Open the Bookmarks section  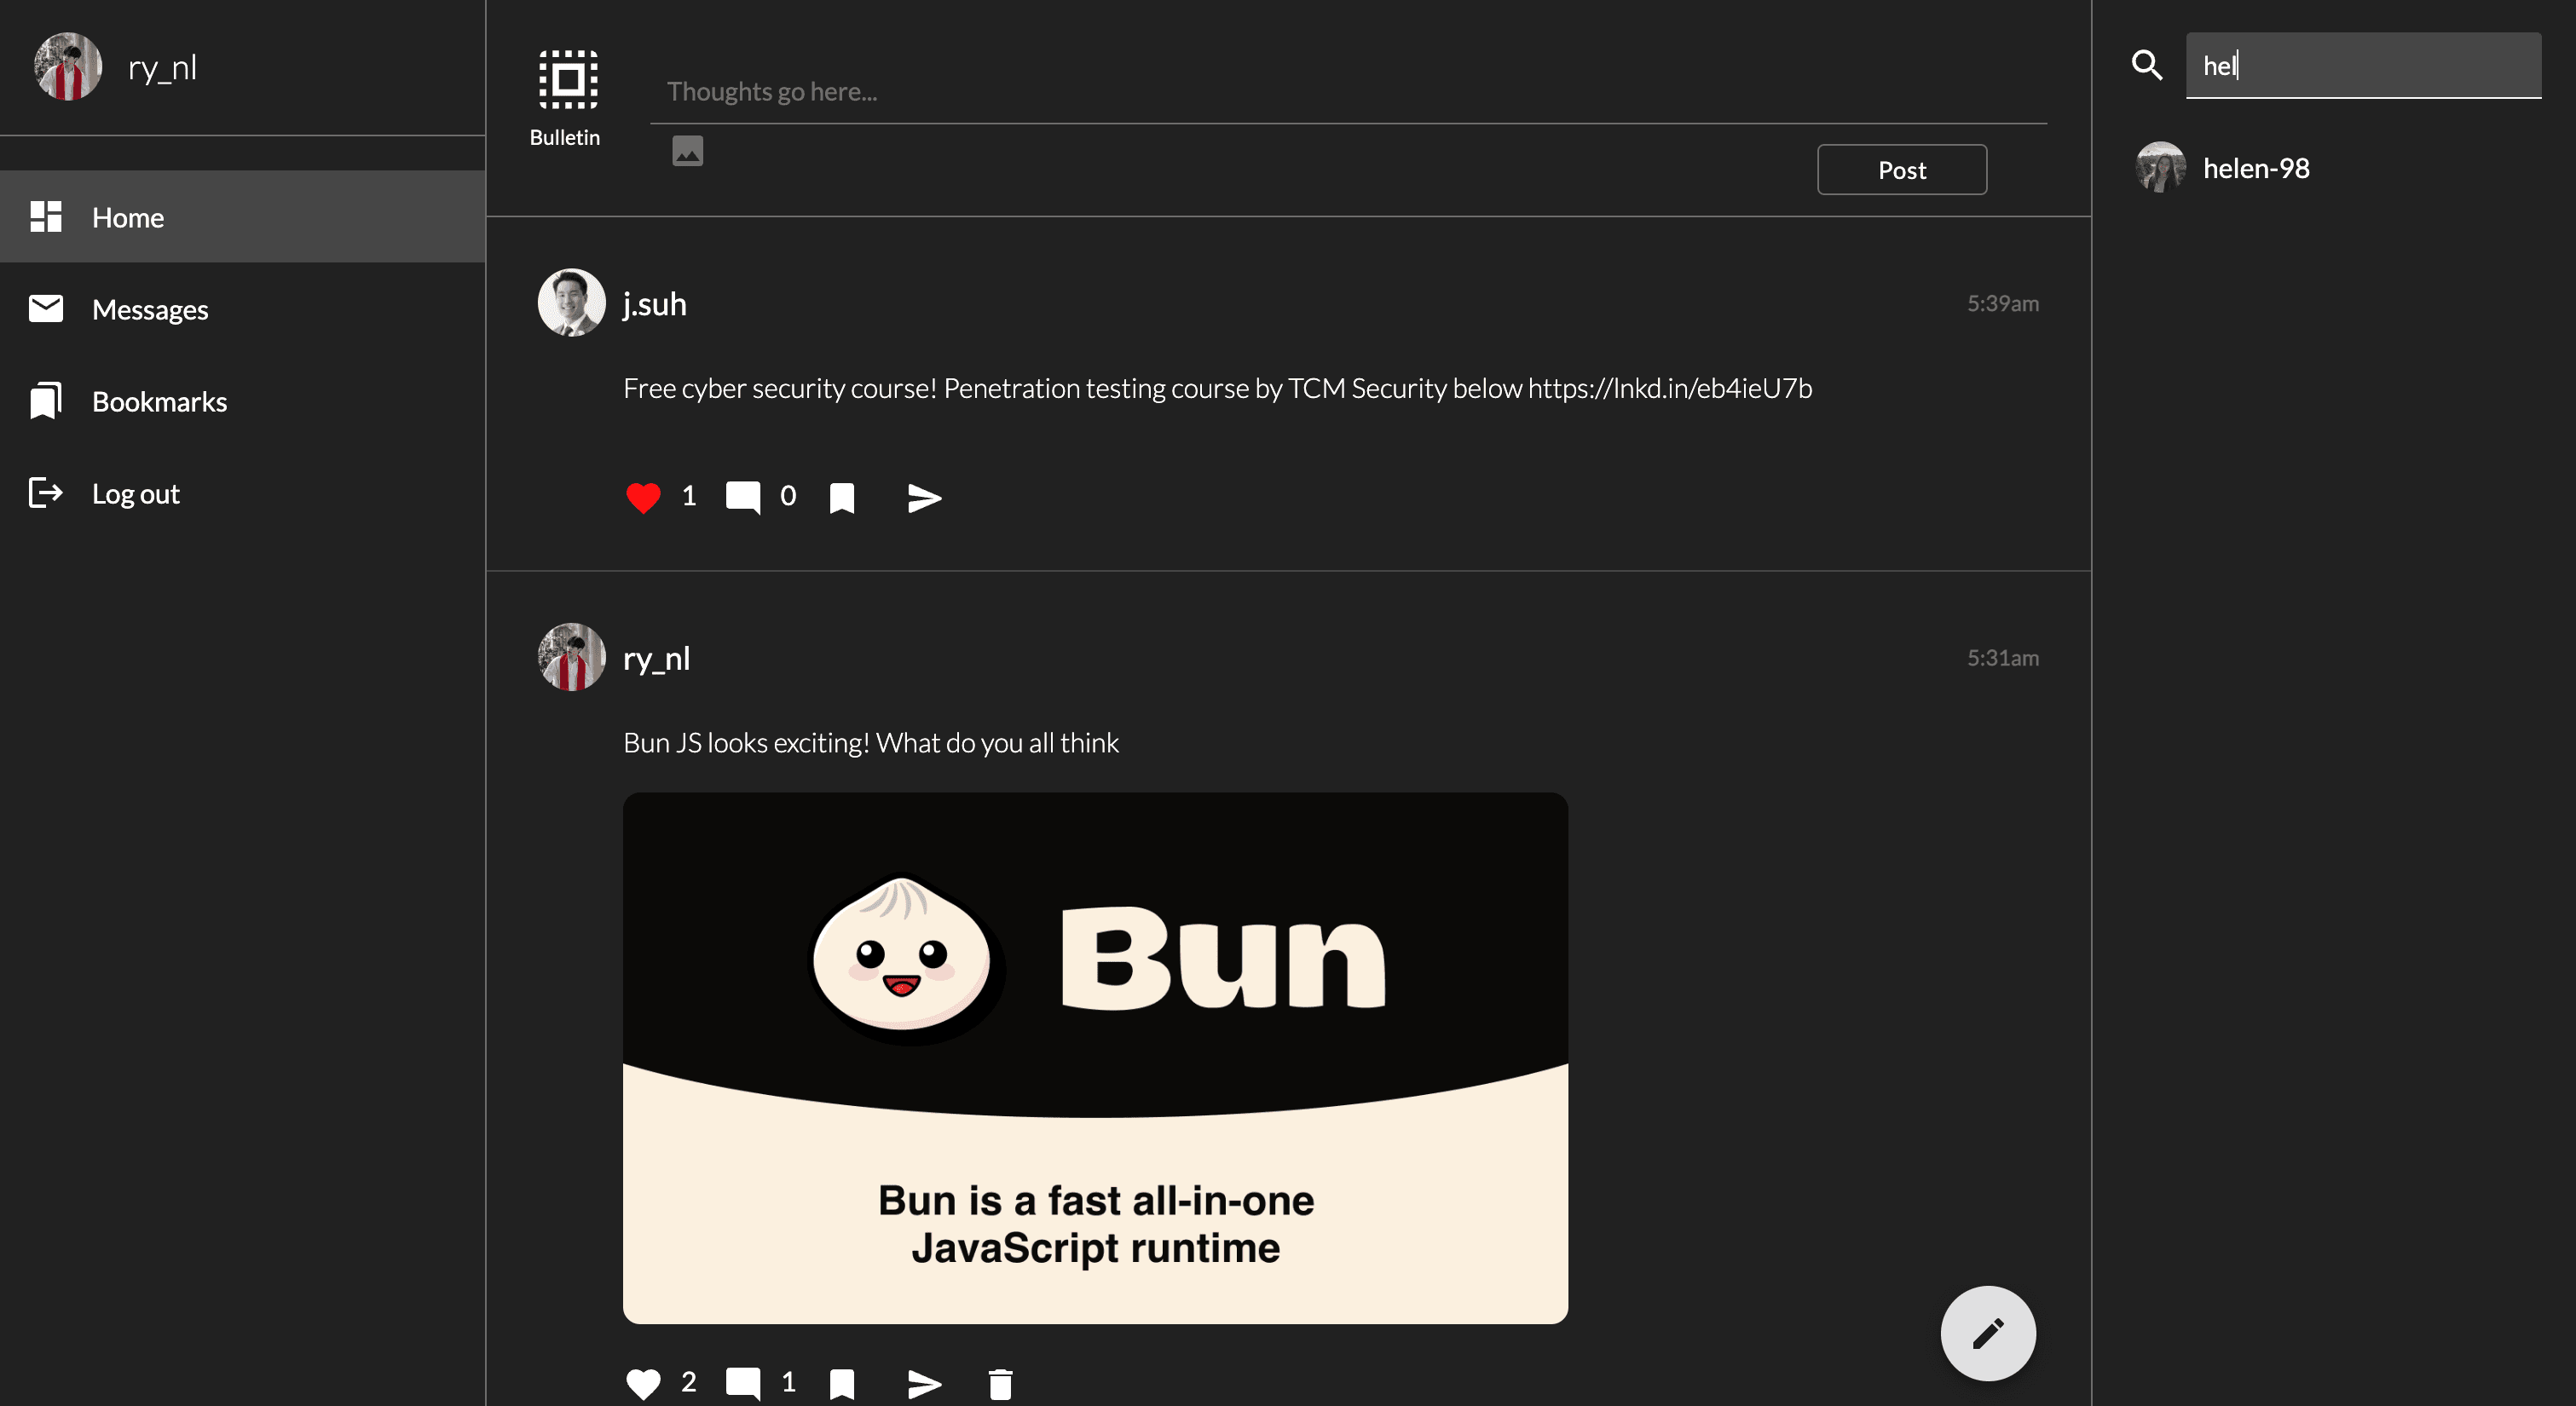point(160,401)
